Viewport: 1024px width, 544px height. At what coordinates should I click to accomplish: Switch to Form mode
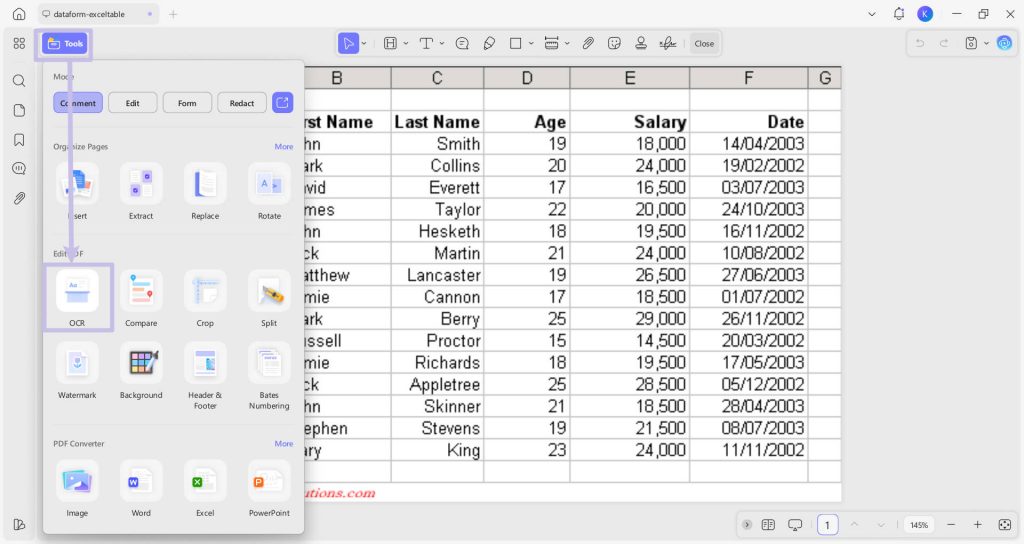pos(187,103)
